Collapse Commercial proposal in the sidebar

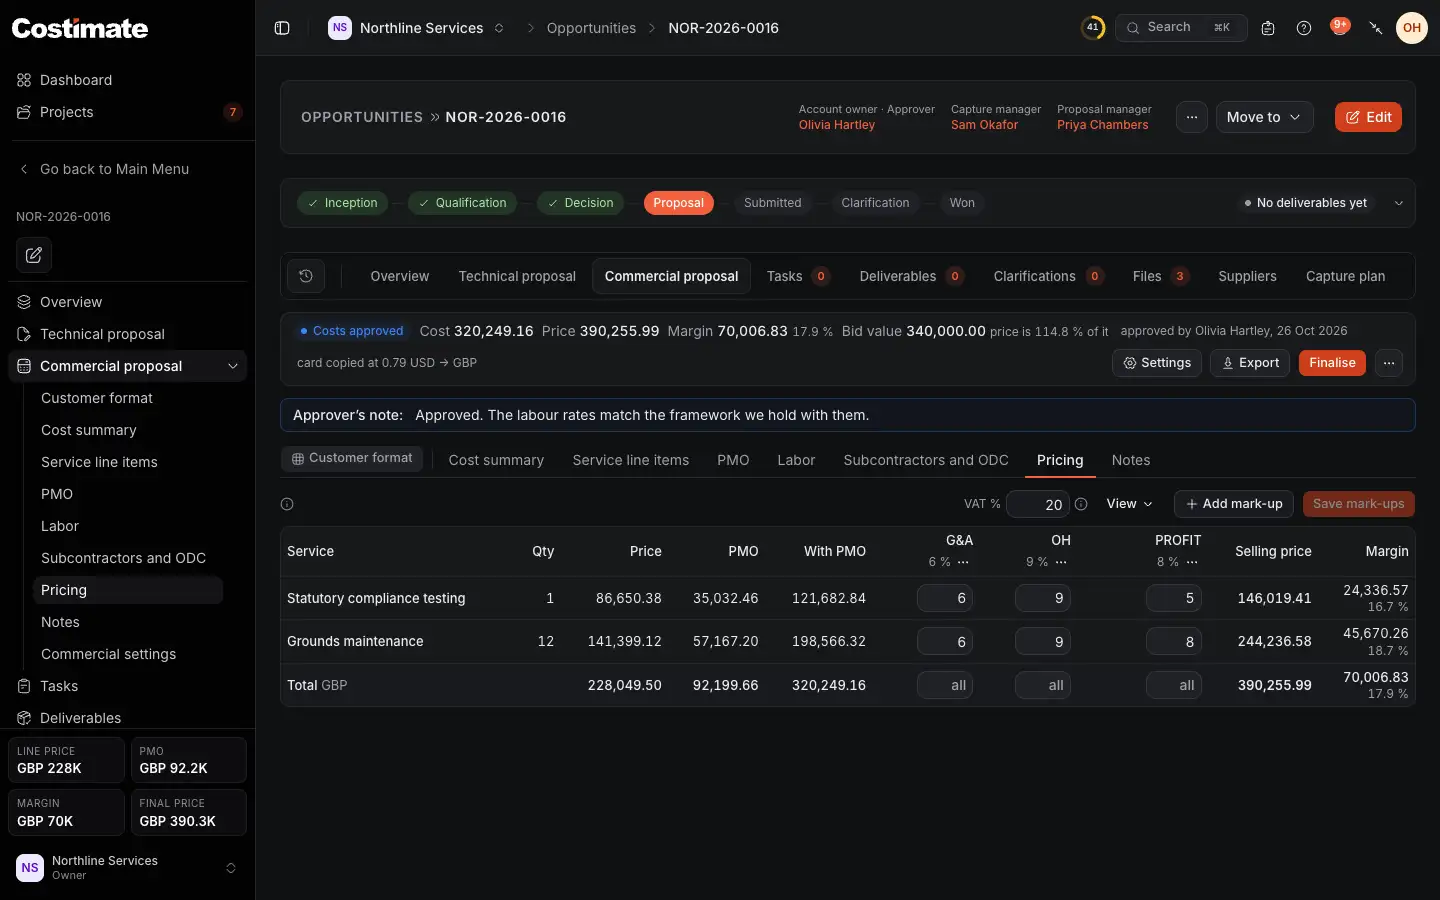tap(233, 366)
